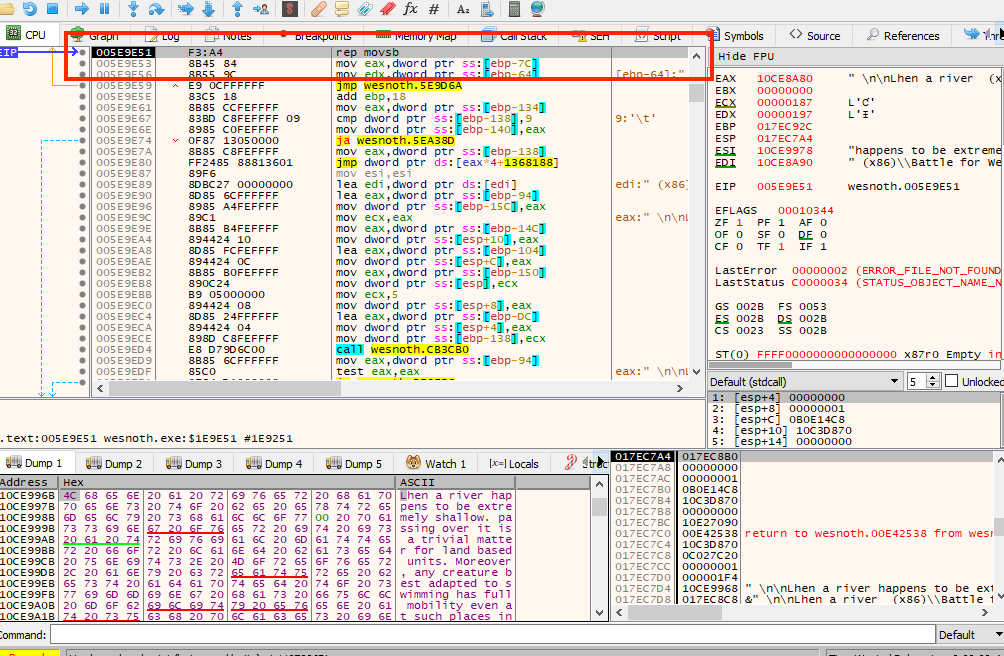Screen dimensions: 1004x656
Task: Stop debugging with the blue square icon
Action: point(53,8)
